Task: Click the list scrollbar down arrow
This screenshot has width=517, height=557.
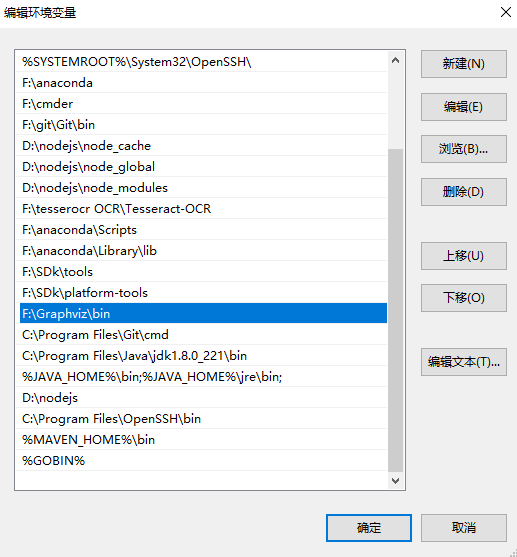Action: pos(395,481)
